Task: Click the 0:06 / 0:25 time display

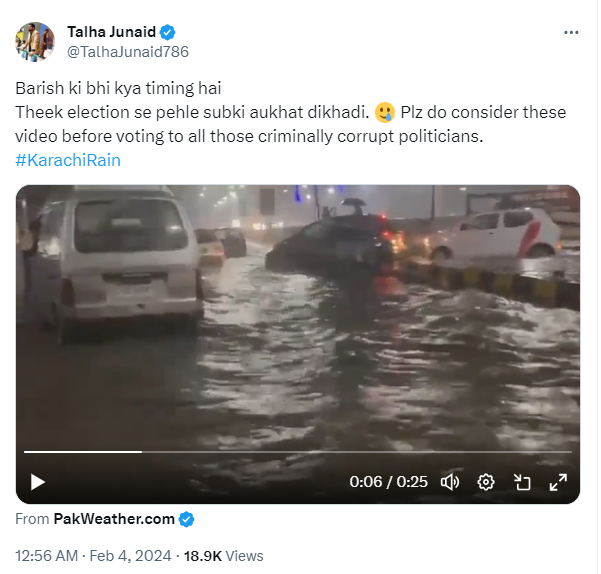Action: (388, 482)
